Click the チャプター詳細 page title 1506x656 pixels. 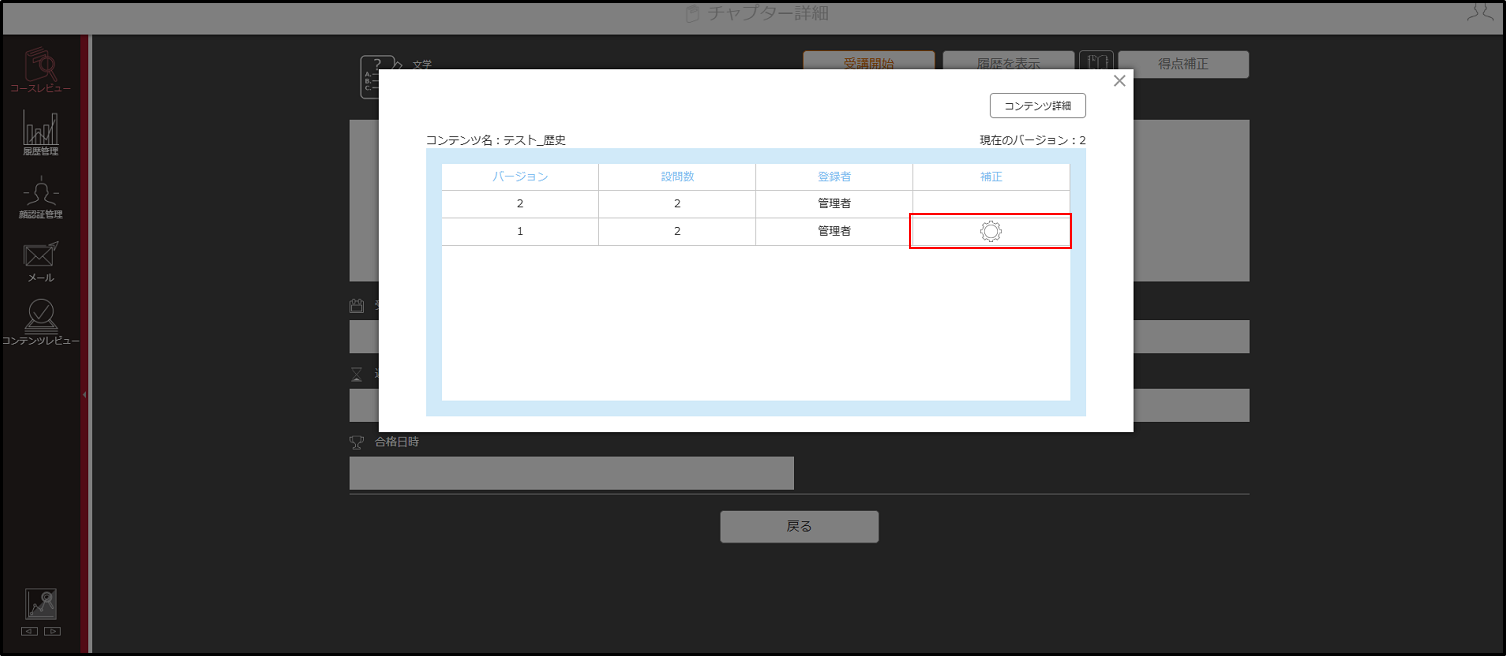coord(768,14)
